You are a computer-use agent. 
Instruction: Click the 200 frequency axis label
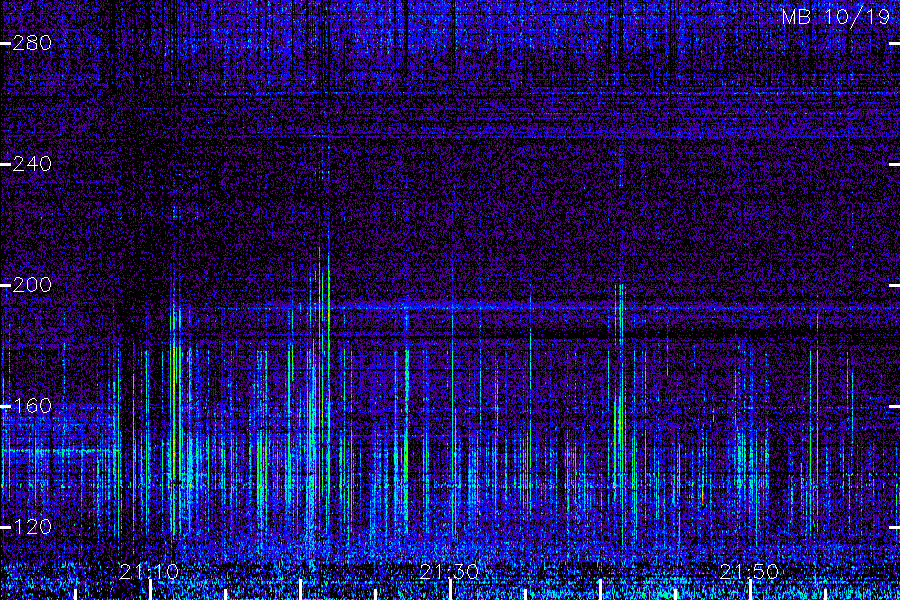coord(32,285)
